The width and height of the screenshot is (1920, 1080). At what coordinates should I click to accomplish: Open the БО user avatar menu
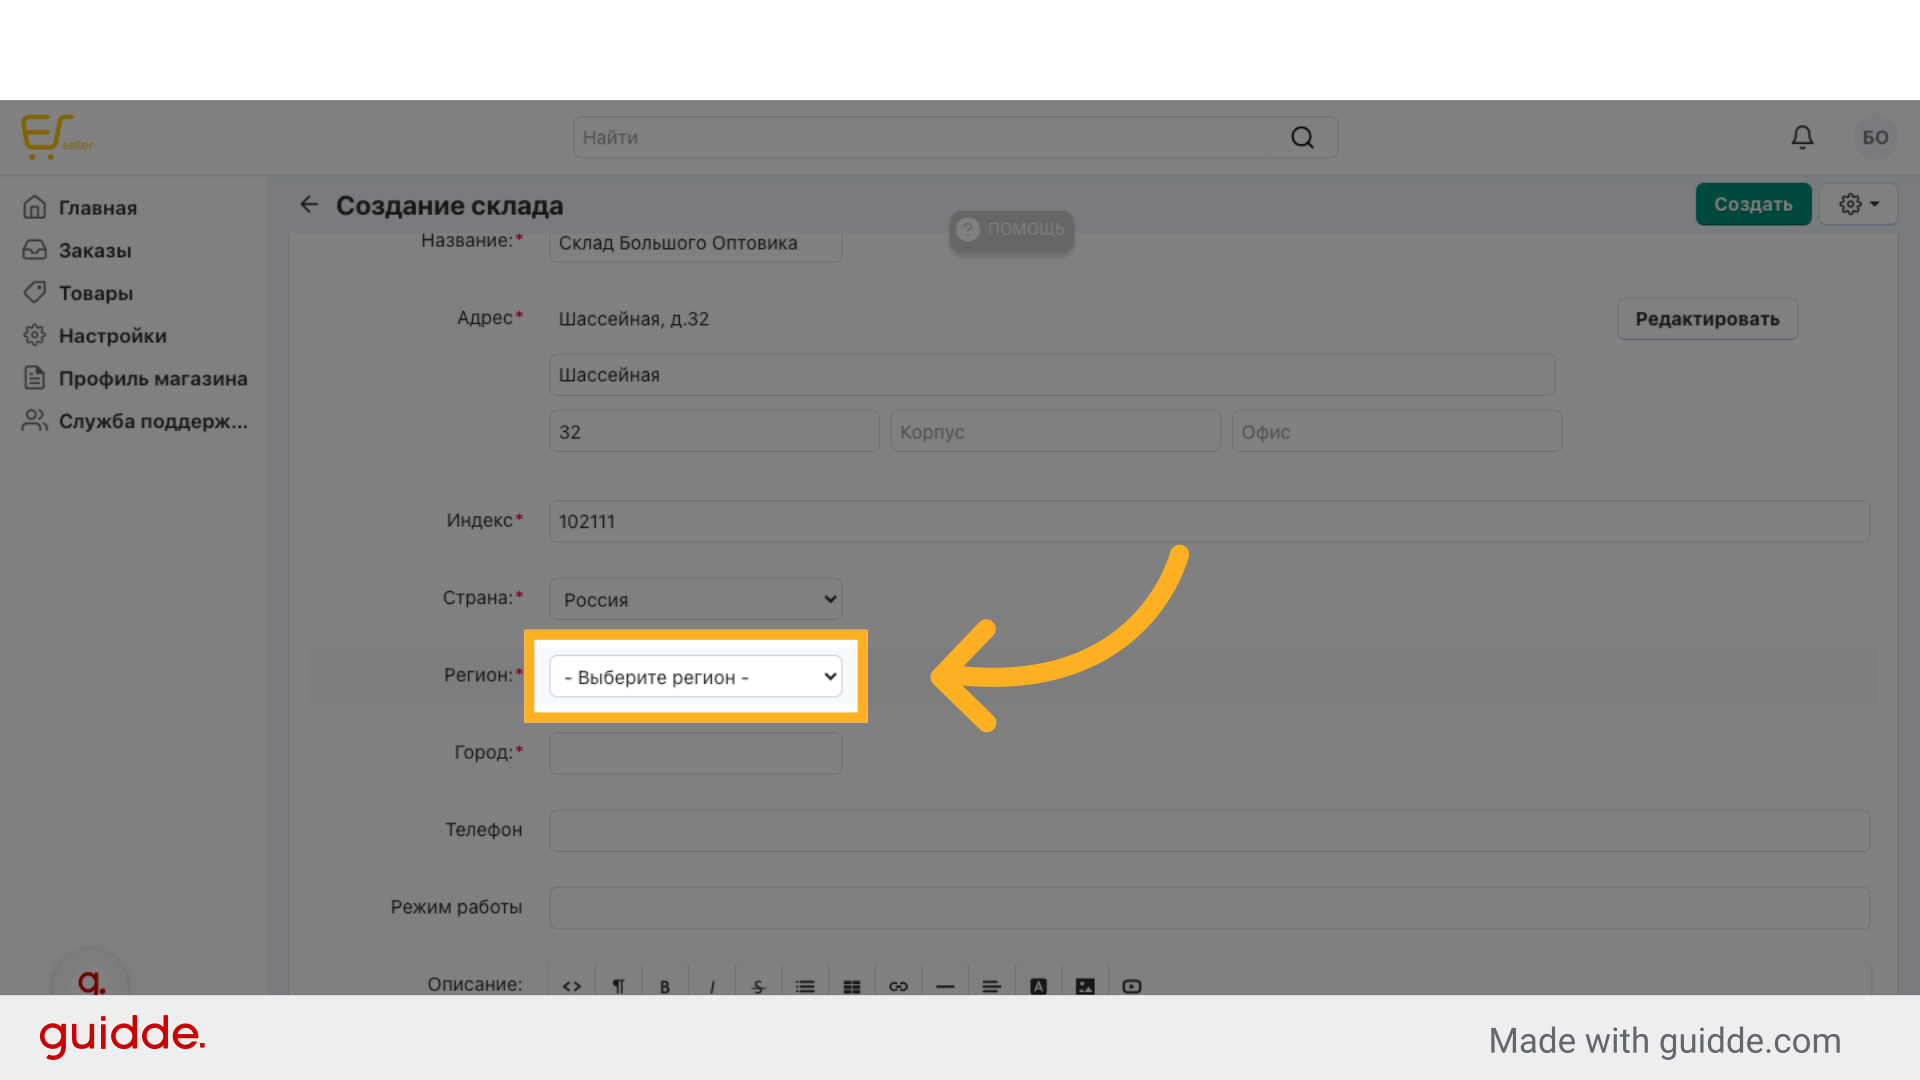tap(1875, 137)
